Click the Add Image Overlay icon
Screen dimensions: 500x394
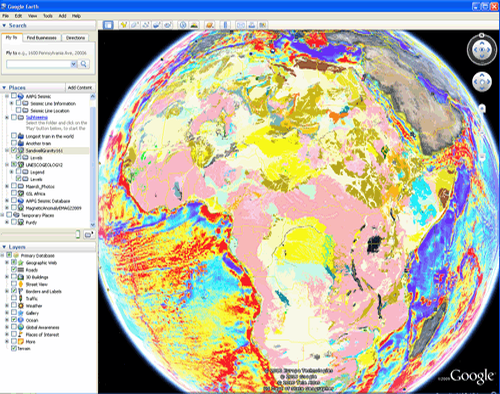[157, 25]
